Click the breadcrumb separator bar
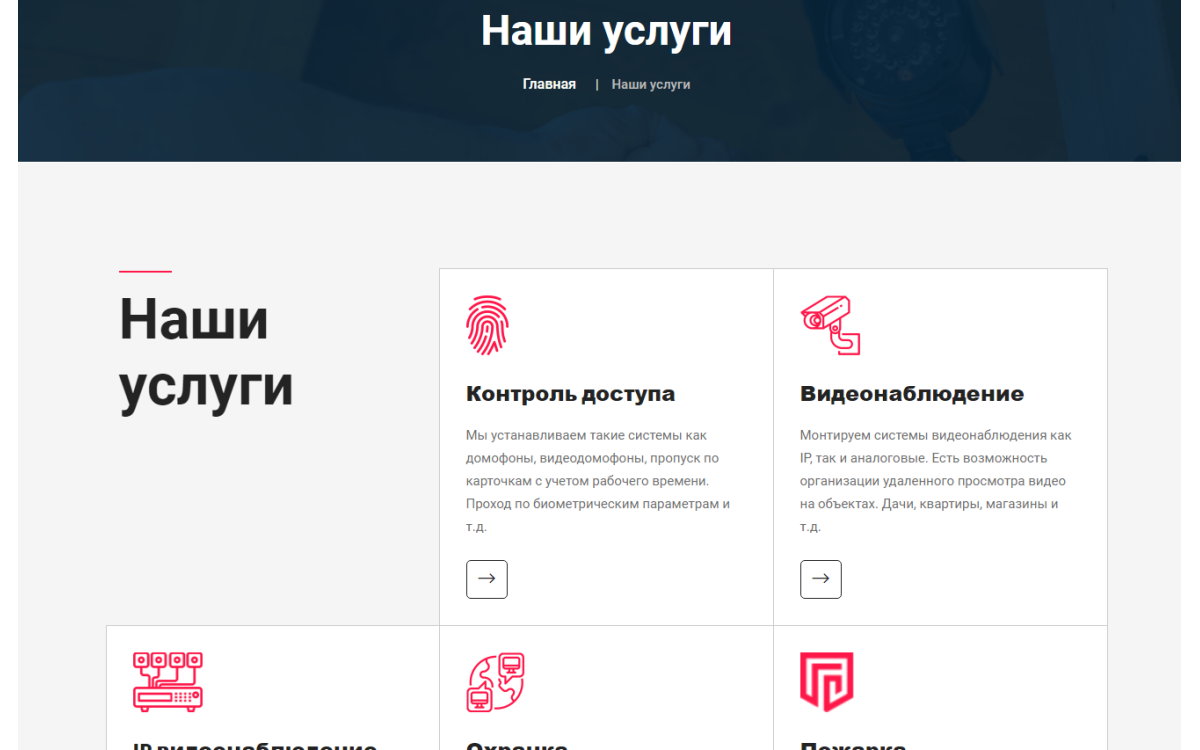Screen dimensions: 1200x750 (x=597, y=84)
